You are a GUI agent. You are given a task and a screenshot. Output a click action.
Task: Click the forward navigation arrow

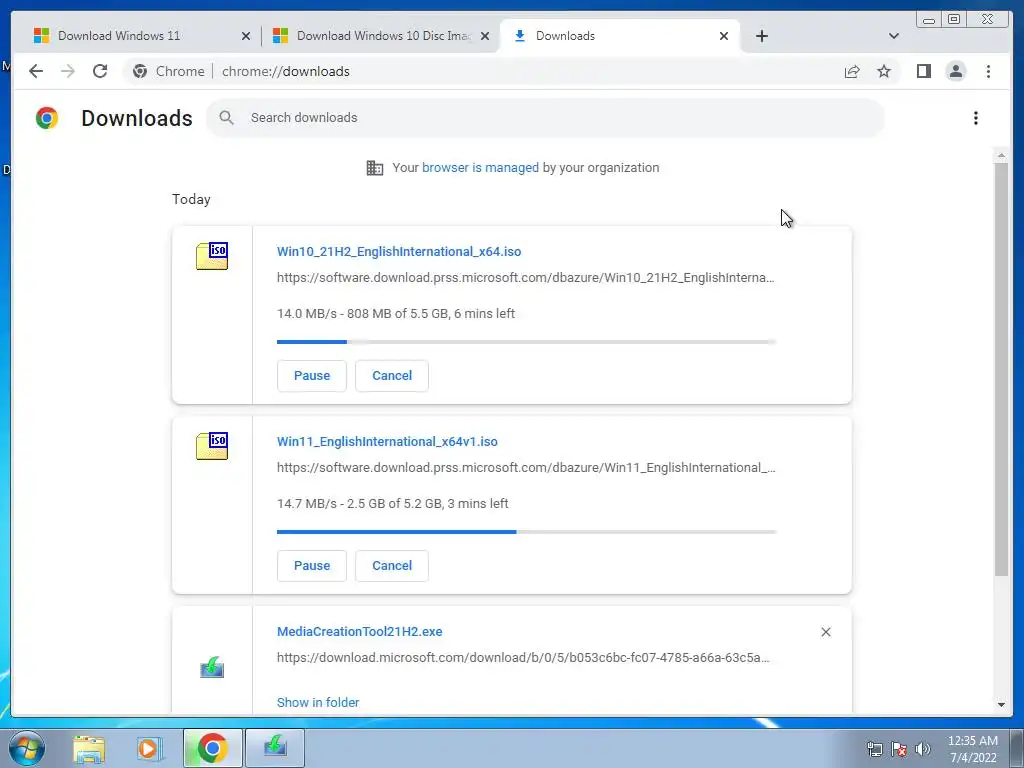(x=68, y=71)
